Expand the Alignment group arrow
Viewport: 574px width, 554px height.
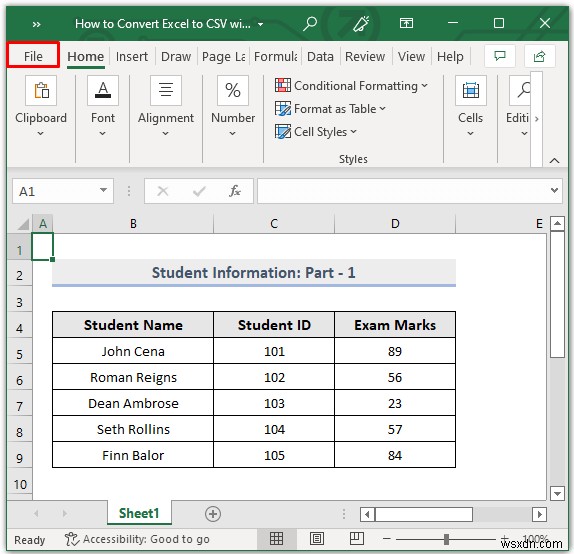click(165, 134)
